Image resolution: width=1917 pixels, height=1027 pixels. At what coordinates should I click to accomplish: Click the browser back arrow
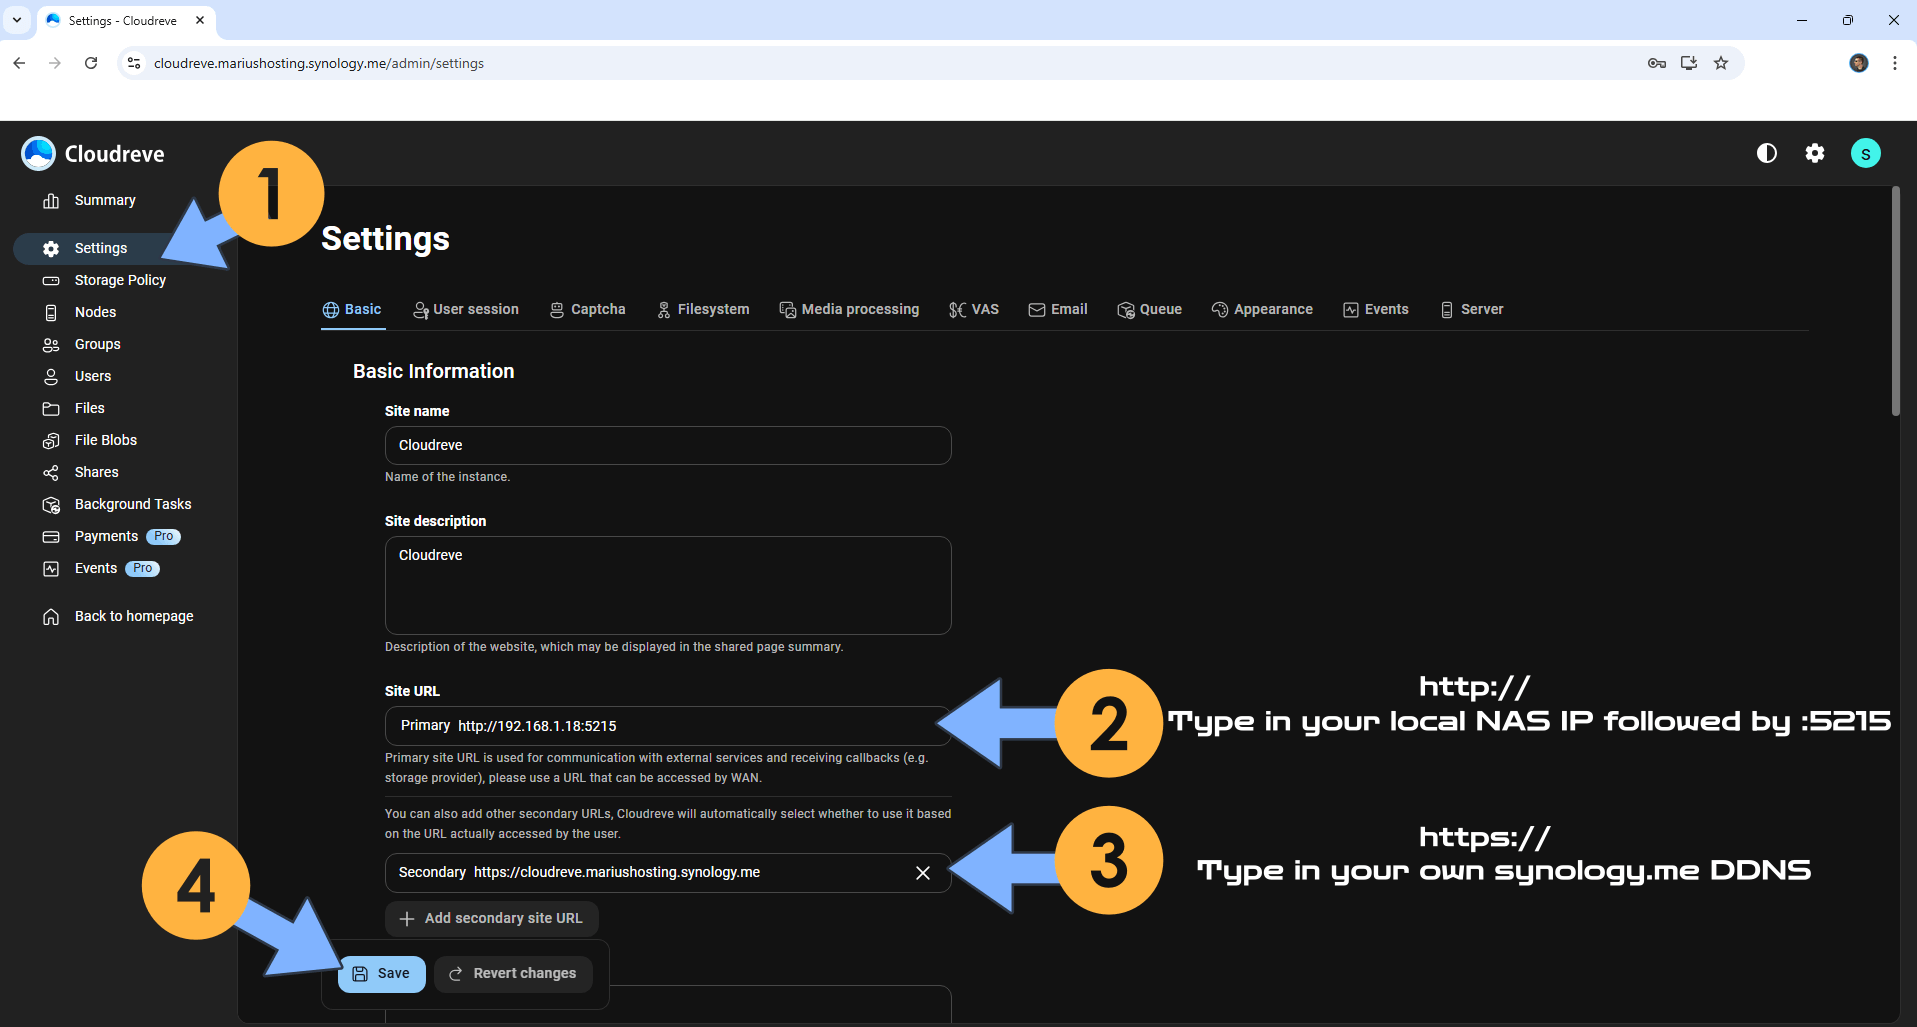coord(19,63)
